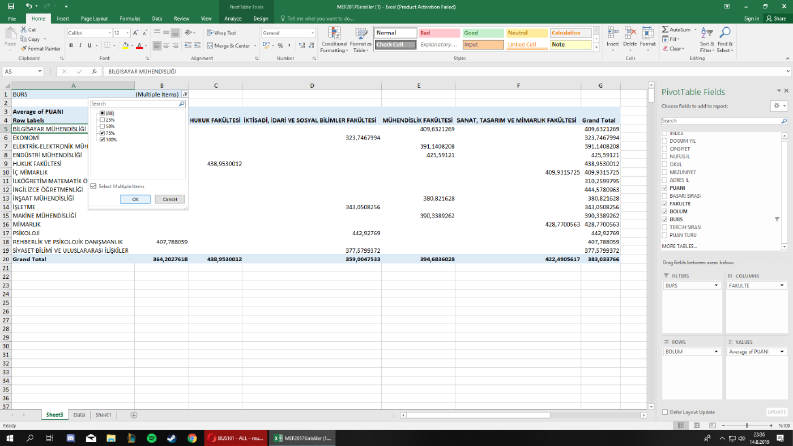Viewport: 793px width, 446px height.
Task: Click the Insert Function fx icon
Action: (94, 72)
